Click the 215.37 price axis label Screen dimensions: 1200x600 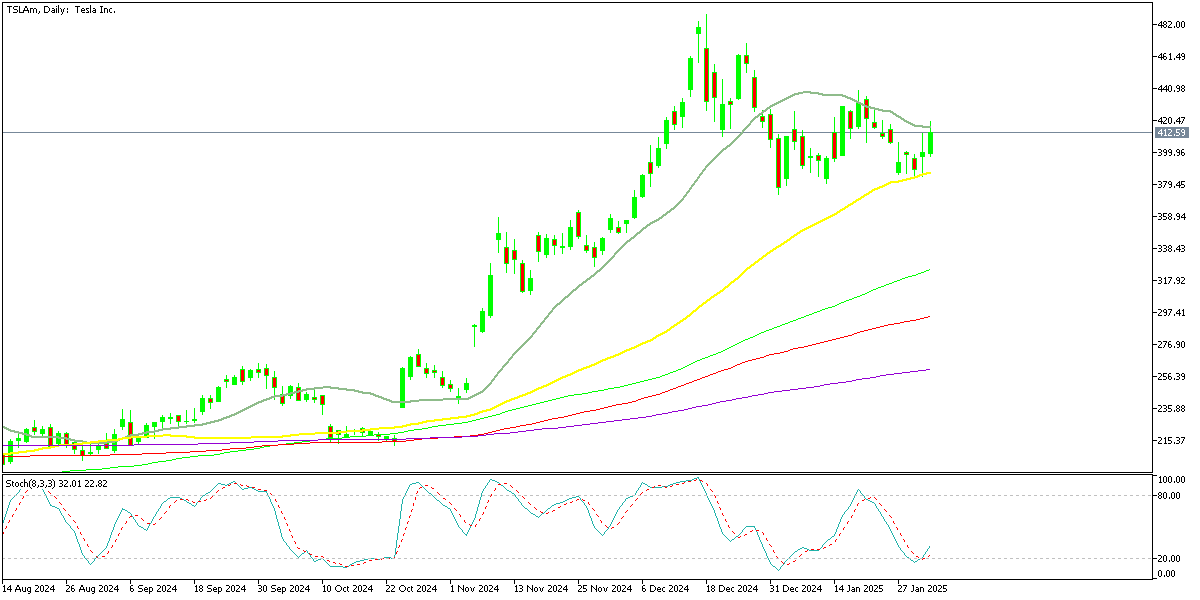[x=1171, y=441]
